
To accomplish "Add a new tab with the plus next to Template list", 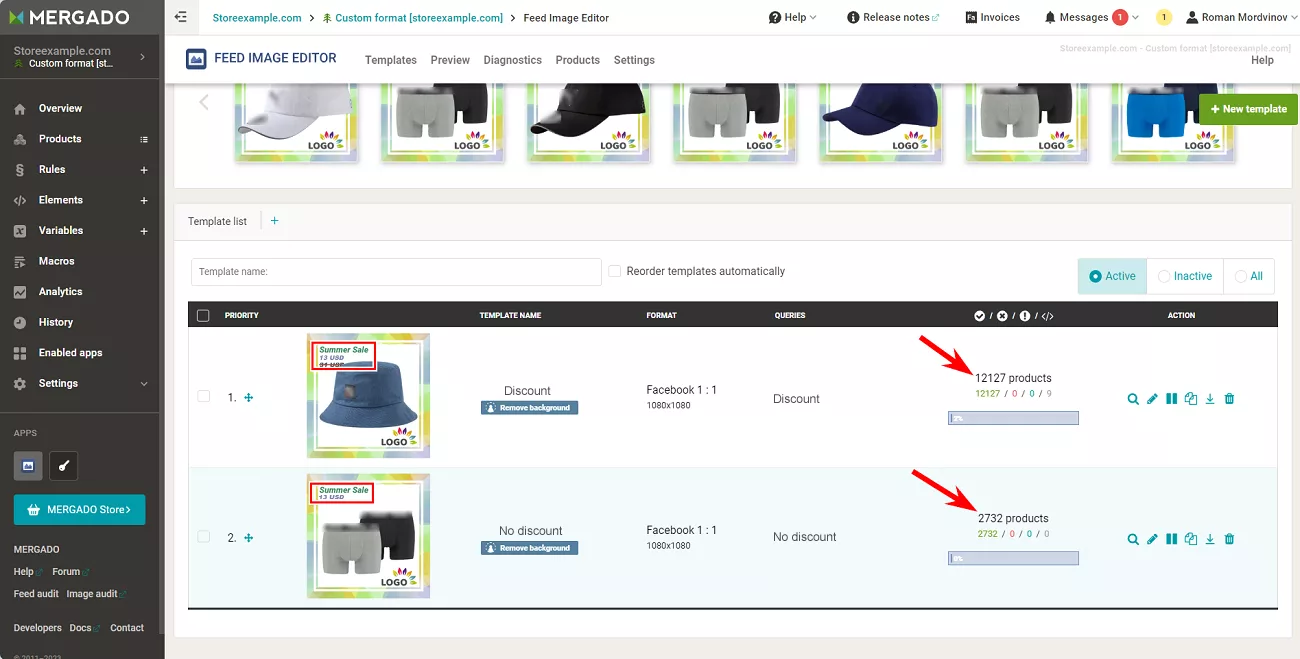I will pos(275,221).
